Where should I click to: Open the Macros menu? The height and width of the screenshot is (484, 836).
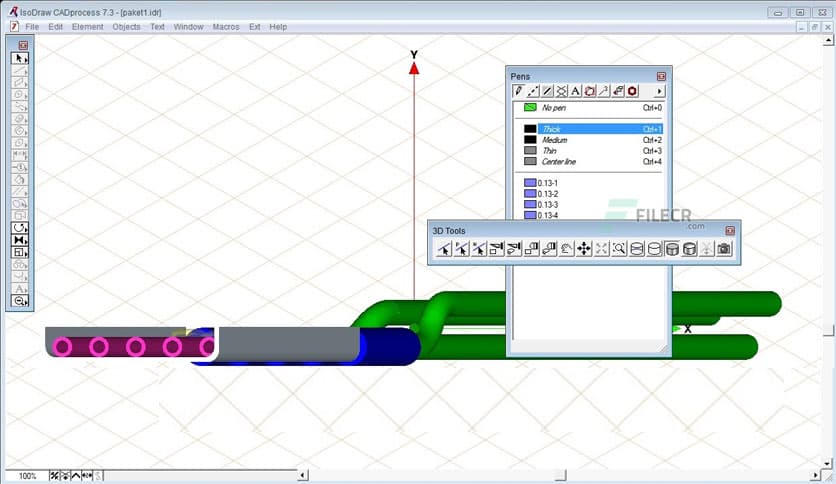pos(226,27)
